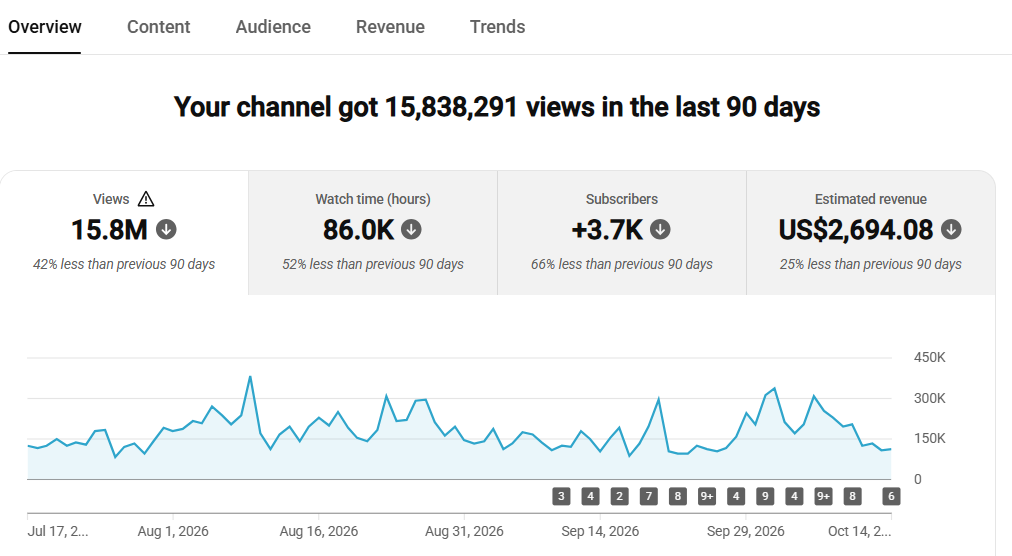Select the Subscribers metric card

click(622, 233)
